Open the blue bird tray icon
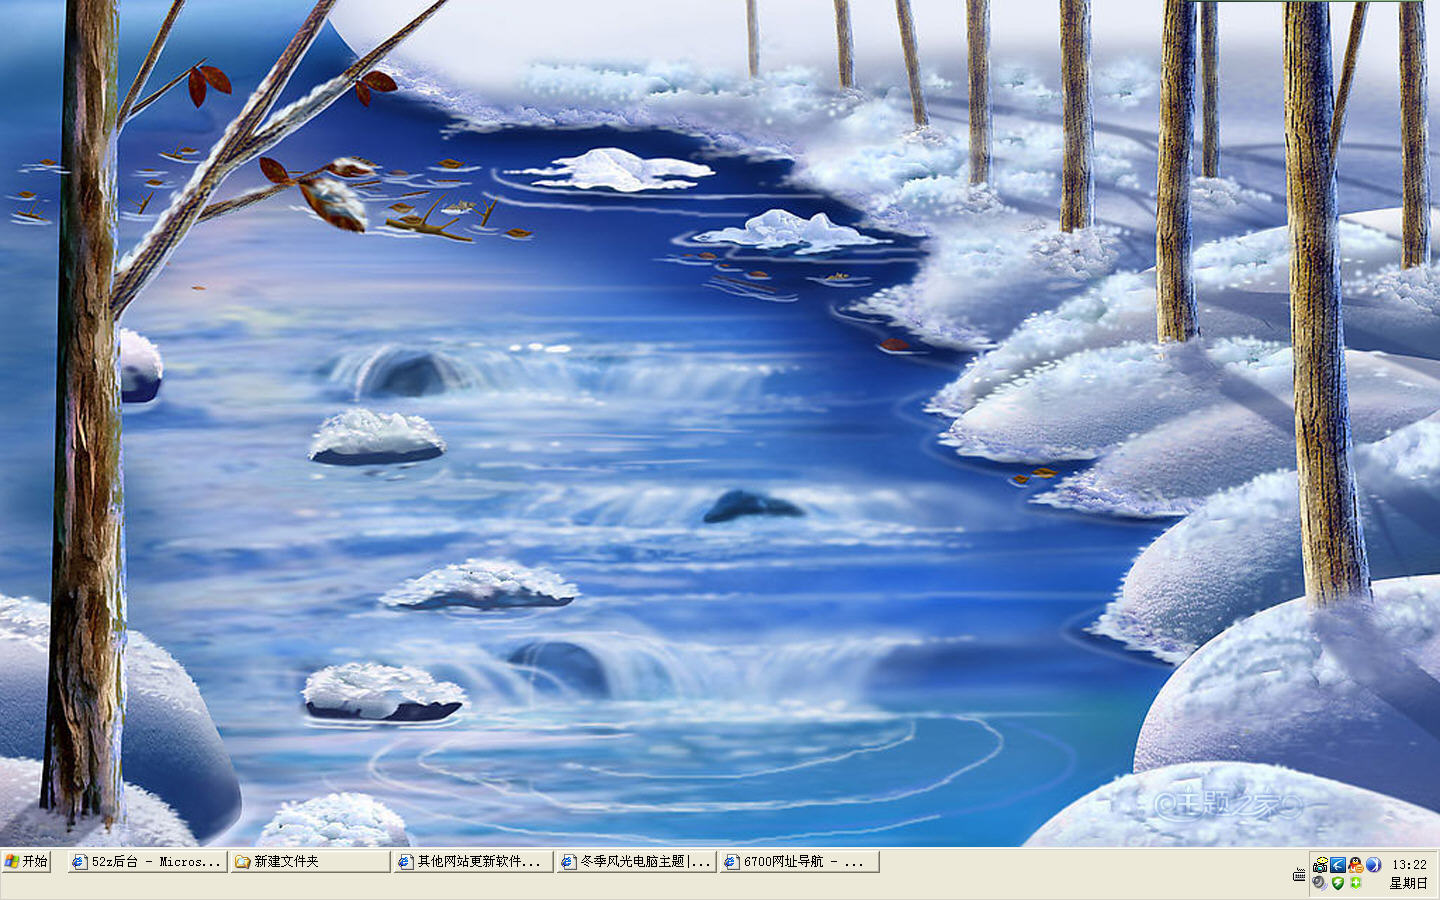The height and width of the screenshot is (900, 1440). (1338, 865)
